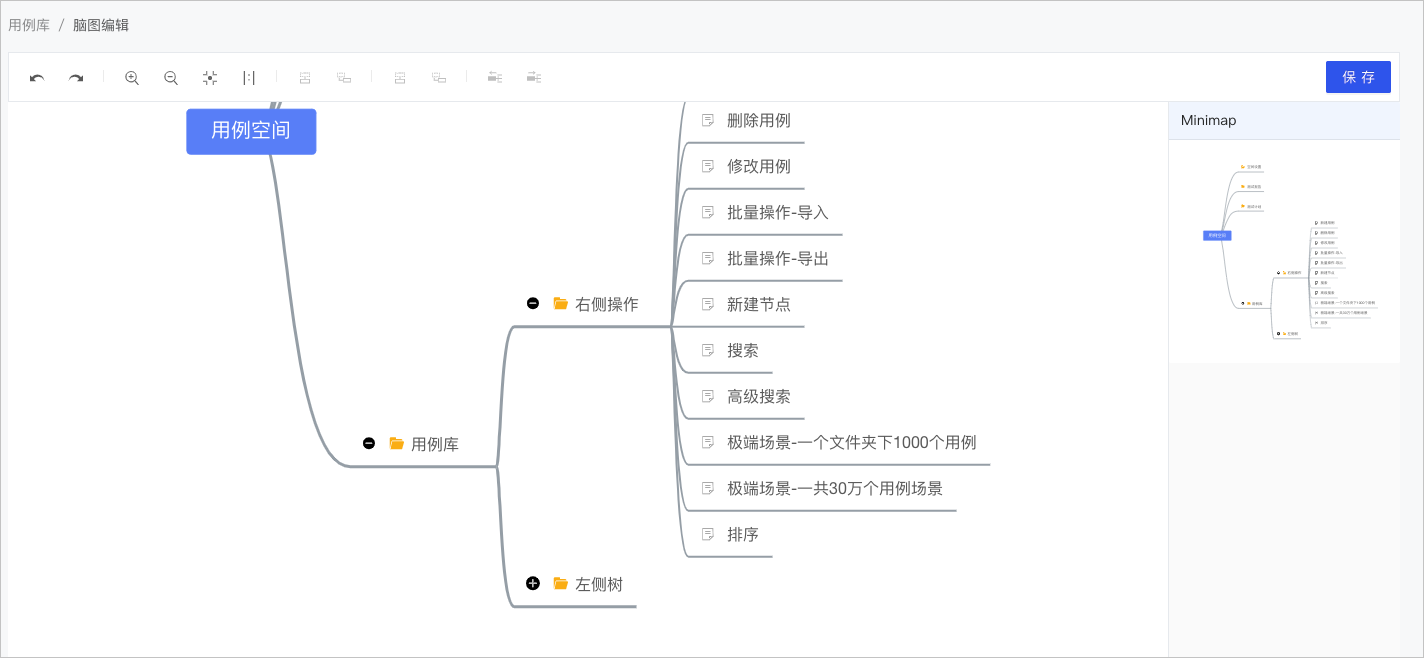Undo the last mind map edit
This screenshot has width=1424, height=658.
pos(37,77)
